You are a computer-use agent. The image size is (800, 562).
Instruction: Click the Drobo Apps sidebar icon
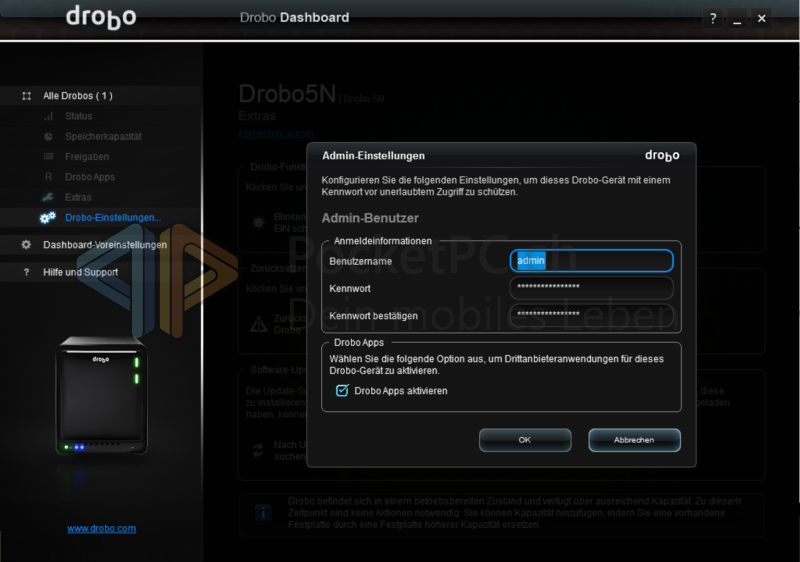pyautogui.click(x=48, y=177)
